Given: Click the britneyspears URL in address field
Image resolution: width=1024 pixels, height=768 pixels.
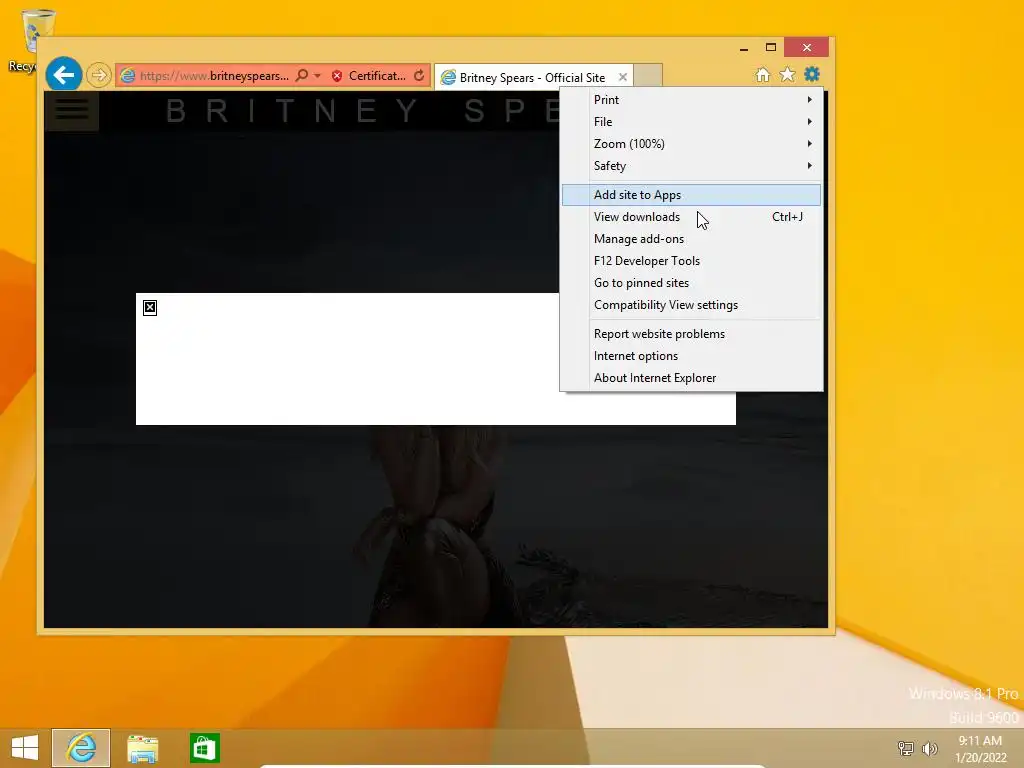Looking at the screenshot, I should click(214, 76).
